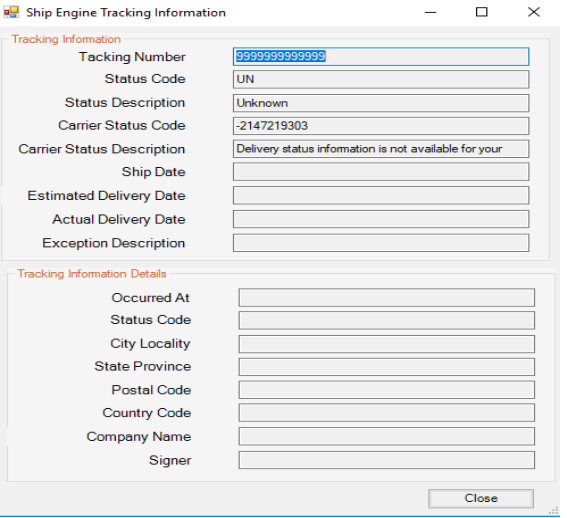Viewport: 567px width, 518px height.
Task: Click the Country Code field
Action: pyautogui.click(x=387, y=413)
